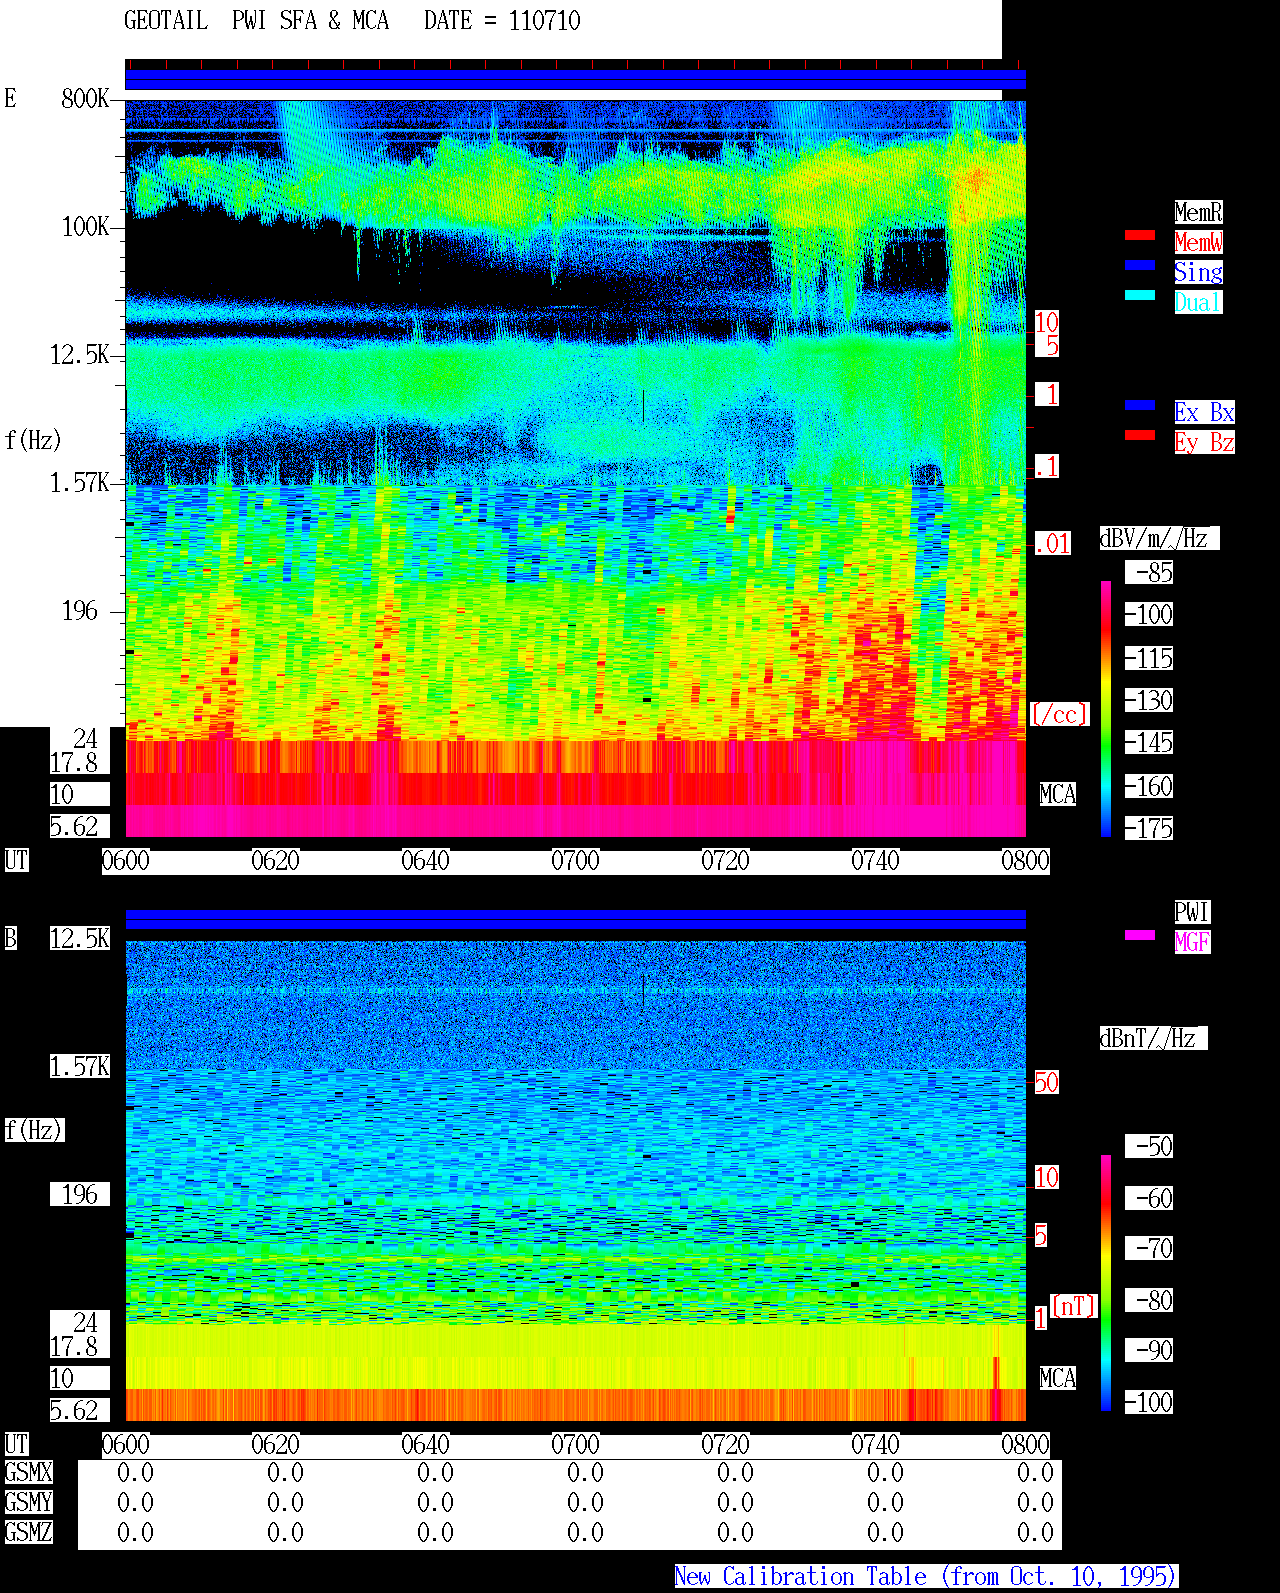Select the MemR legend label
This screenshot has width=1280, height=1593.
click(1198, 212)
